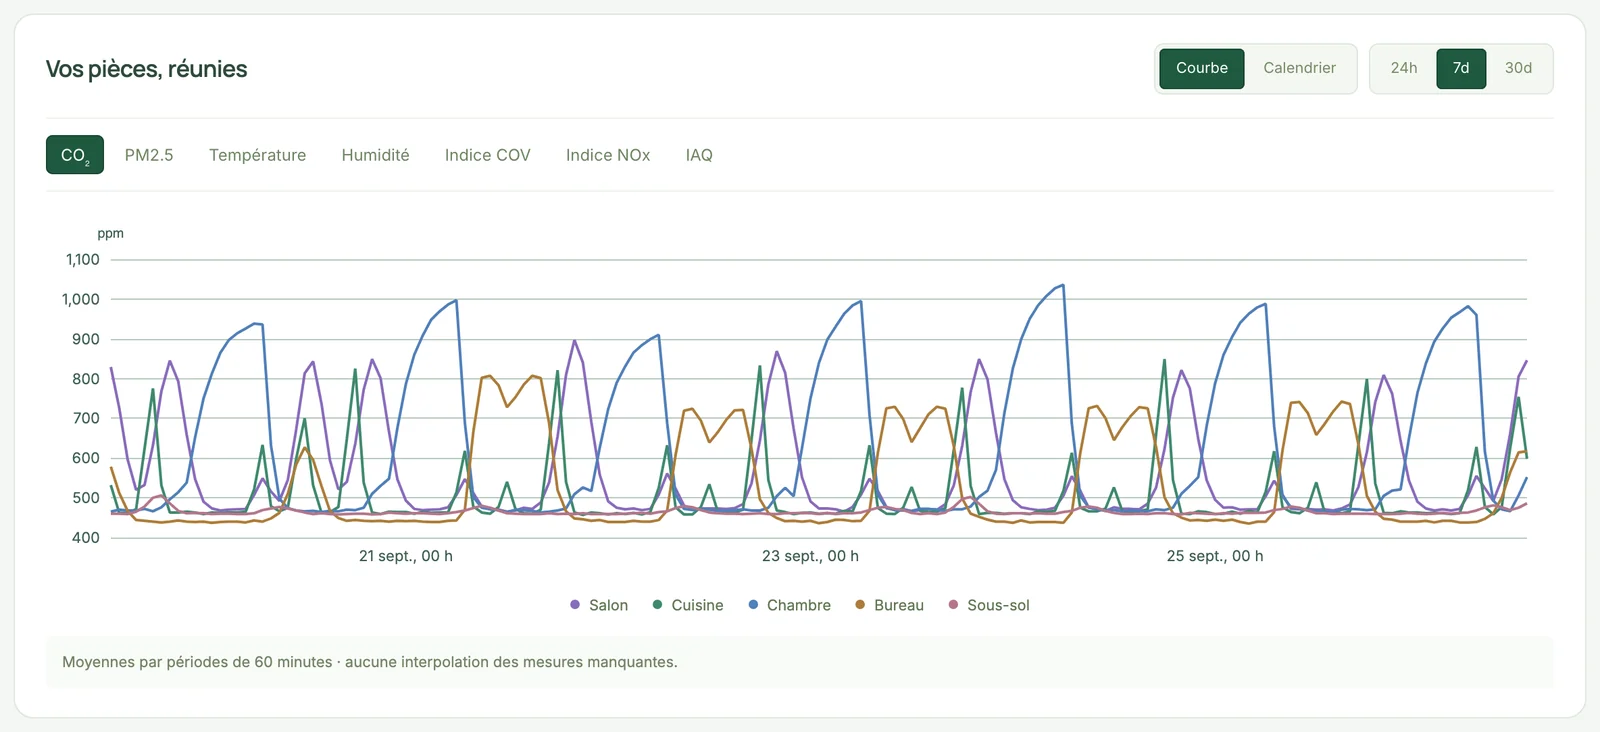Click the green Cuisine legend dot
The image size is (1600, 732).
(657, 604)
